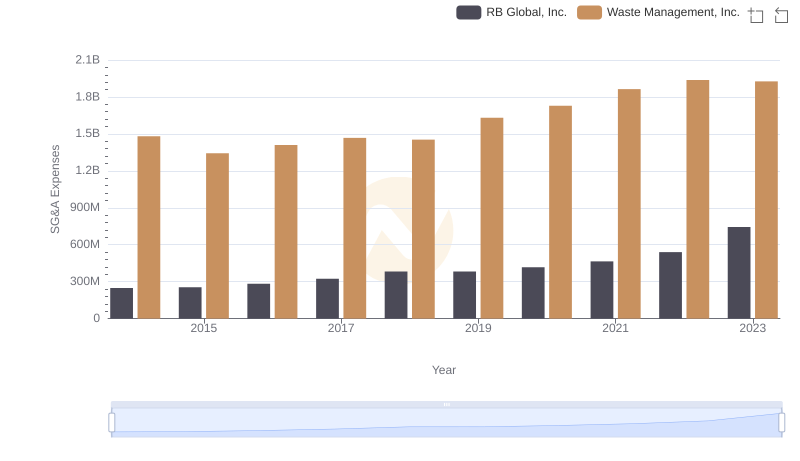This screenshot has width=800, height=461.
Task: Click the 1.2B y-axis label
Action: 88,170
